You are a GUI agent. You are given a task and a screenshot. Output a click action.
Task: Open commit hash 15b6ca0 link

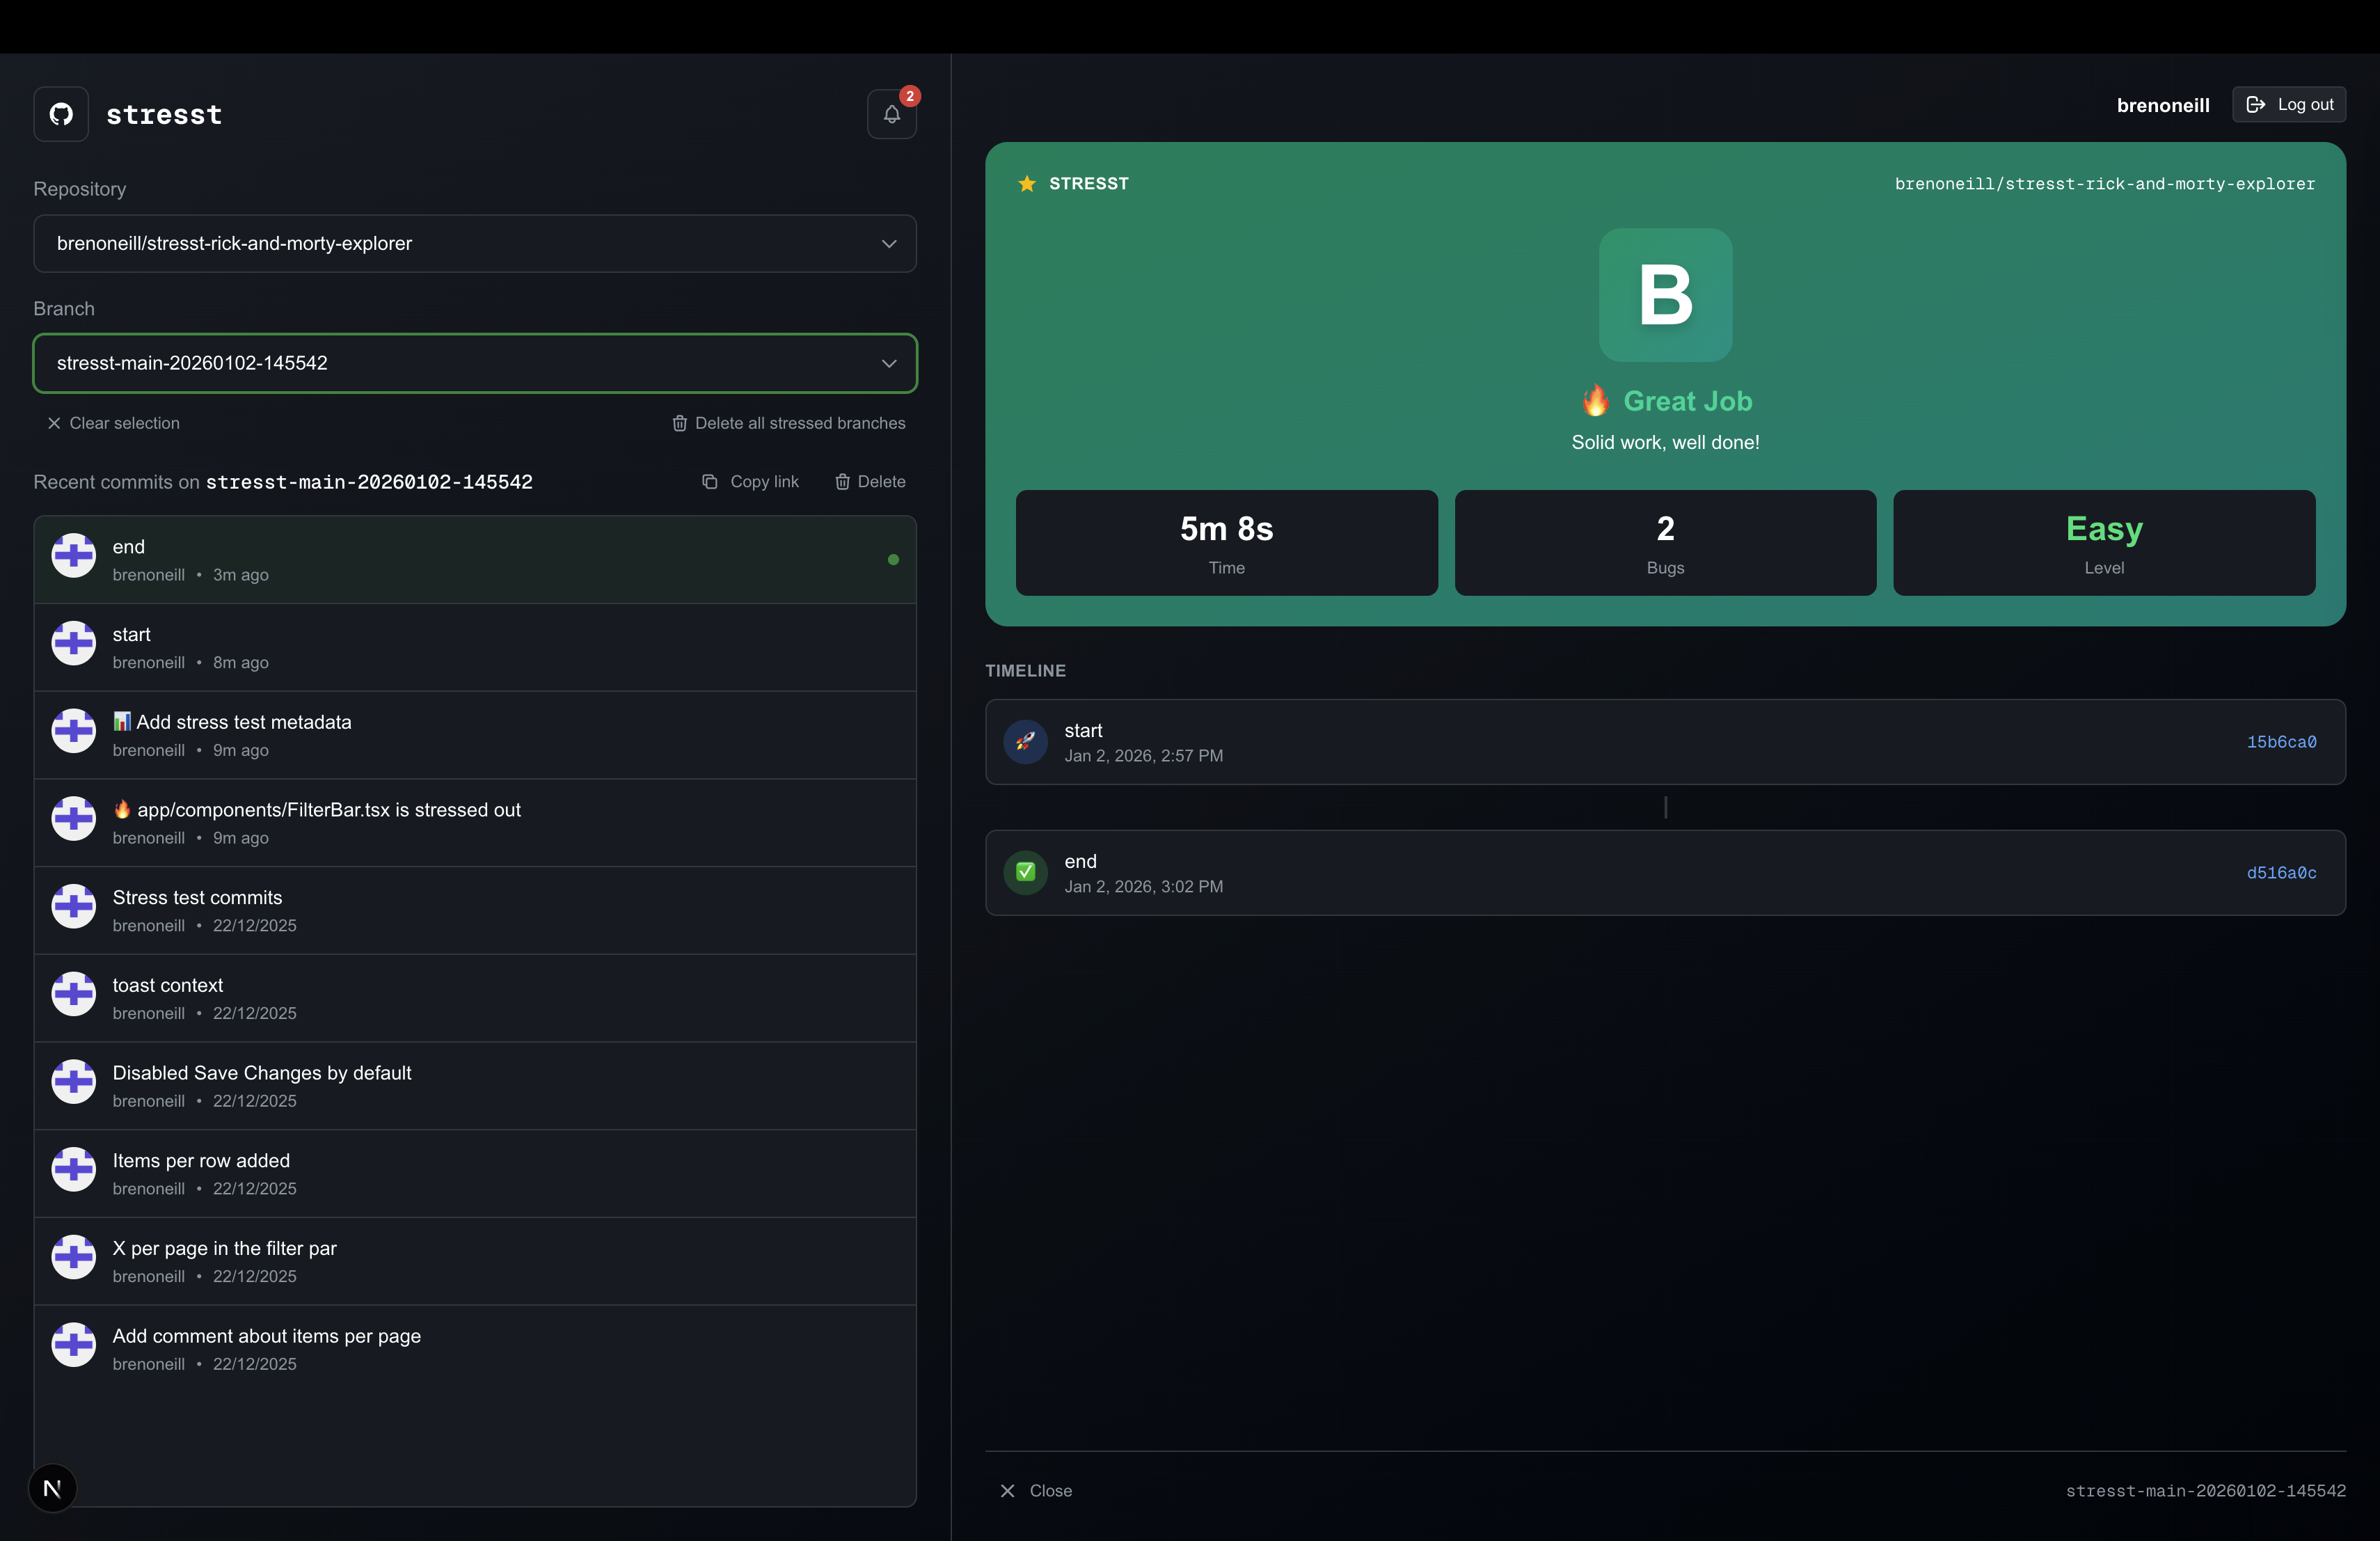coord(2281,742)
